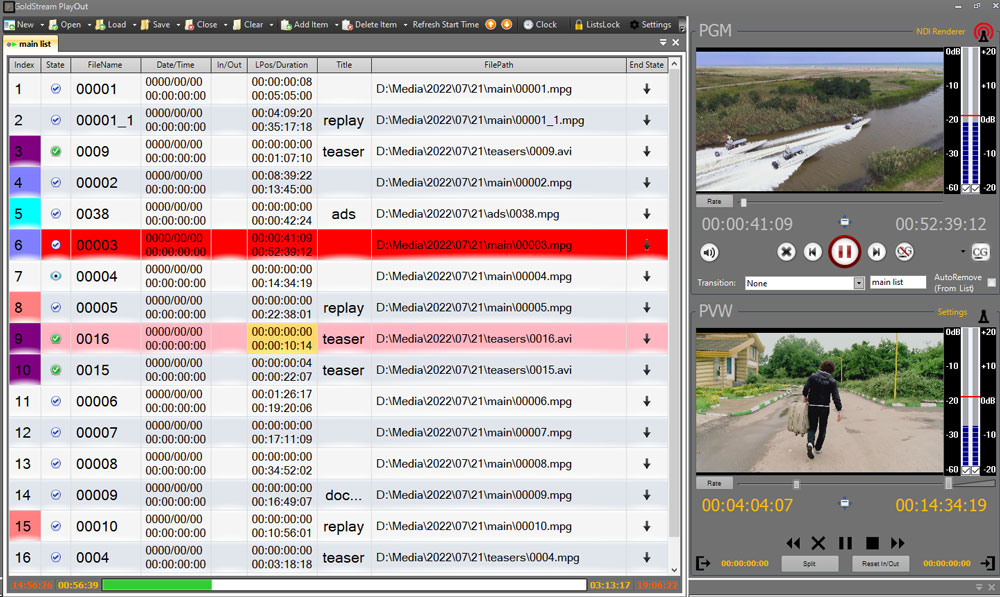
Task: Click the main list name field in PGM
Action: (x=897, y=282)
